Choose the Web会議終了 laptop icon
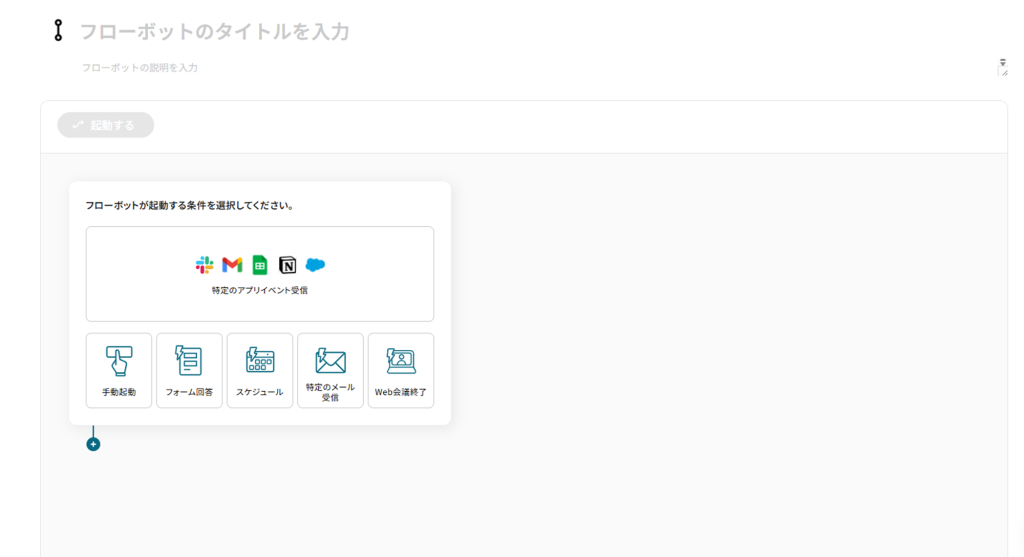 click(x=401, y=360)
